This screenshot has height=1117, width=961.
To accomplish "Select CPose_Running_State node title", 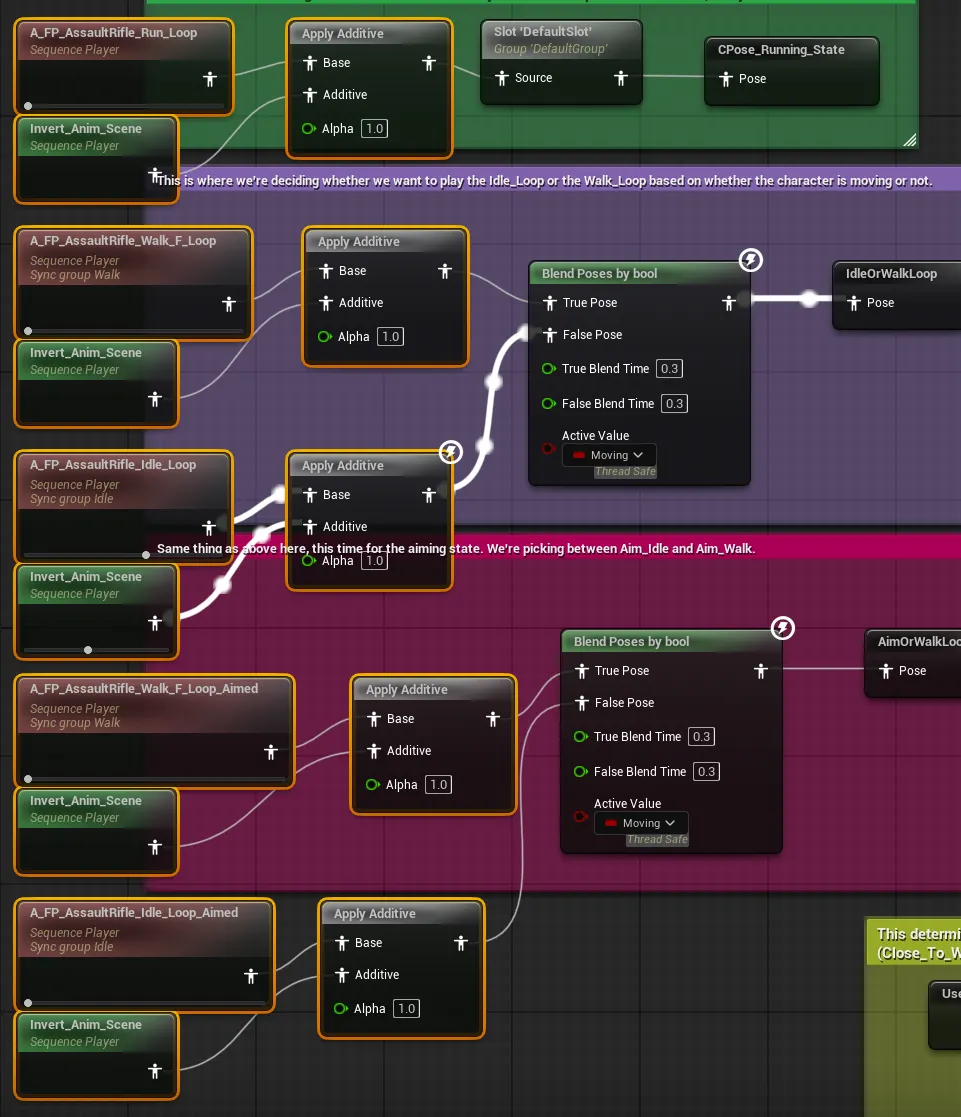I will (781, 50).
